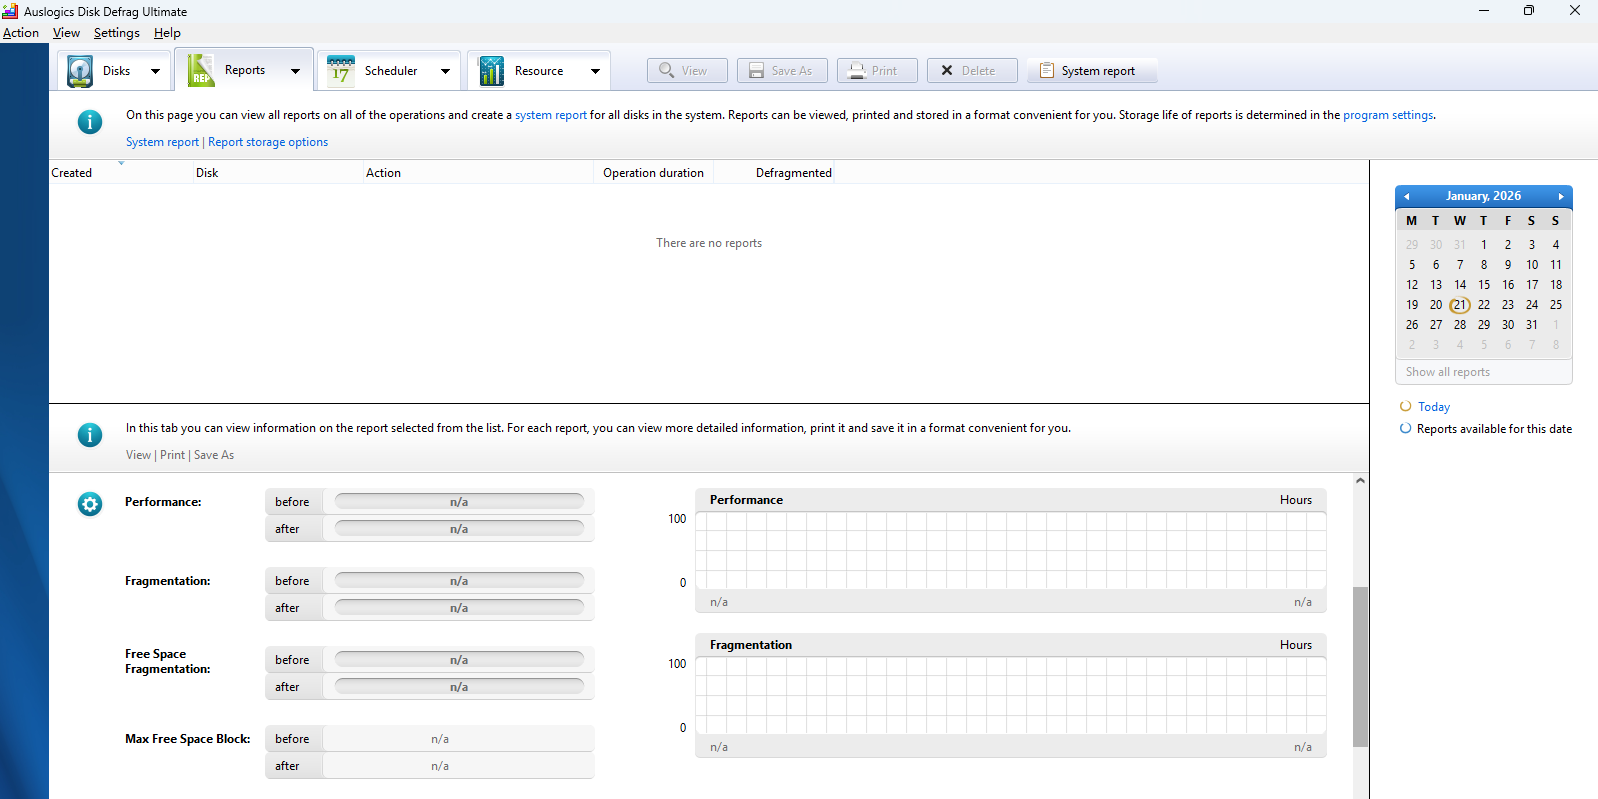Open the Action menu
The image size is (1598, 799).
pos(21,33)
